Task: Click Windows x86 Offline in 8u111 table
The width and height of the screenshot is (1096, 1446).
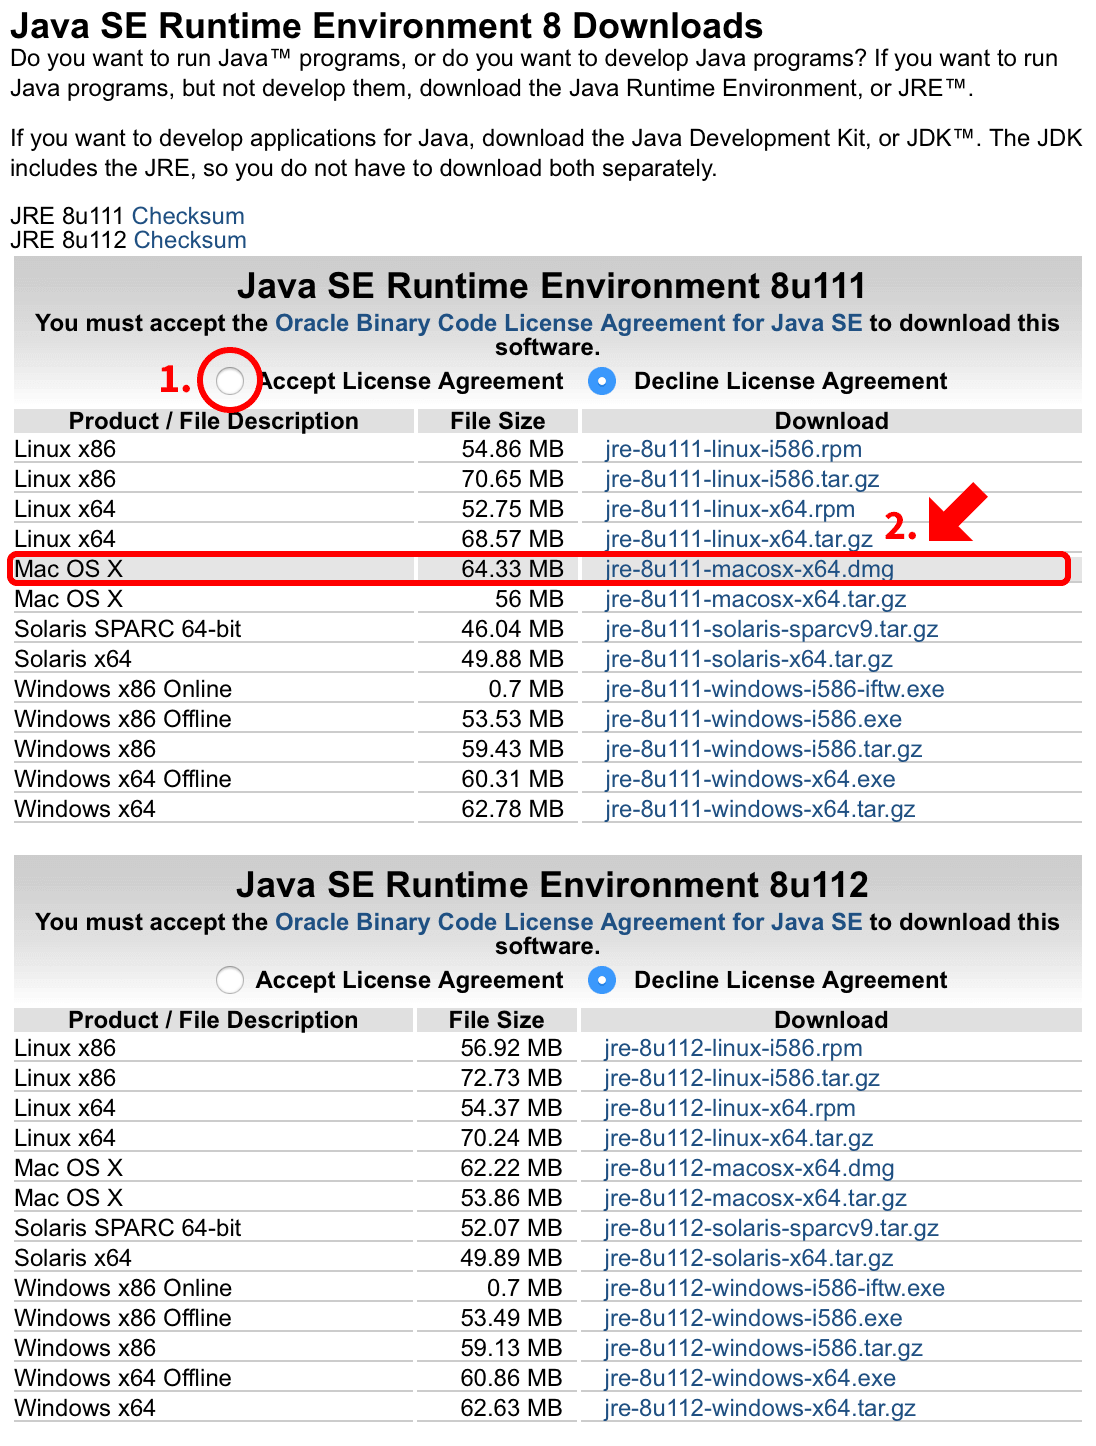Action: 123,719
